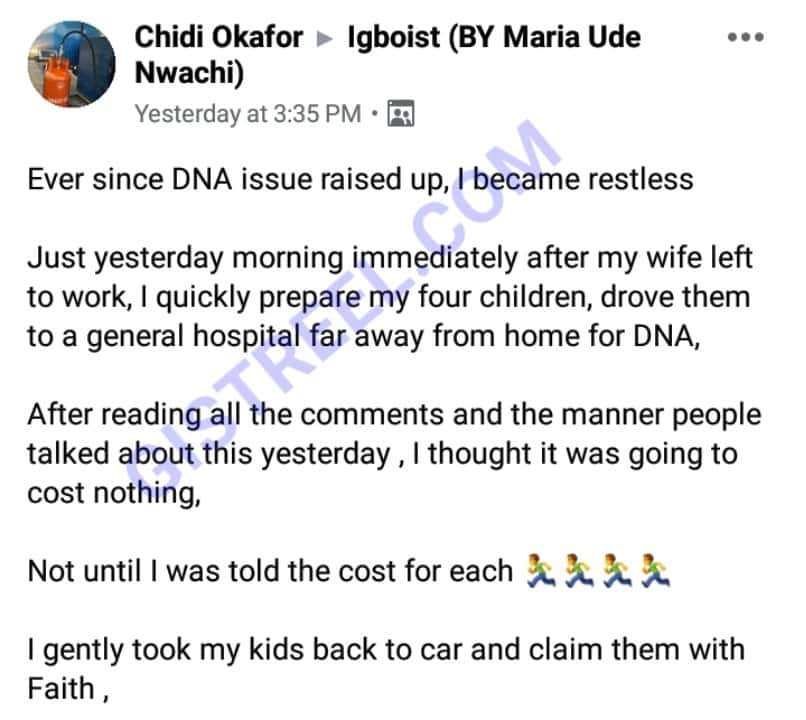Click the group members privacy icon

point(400,114)
